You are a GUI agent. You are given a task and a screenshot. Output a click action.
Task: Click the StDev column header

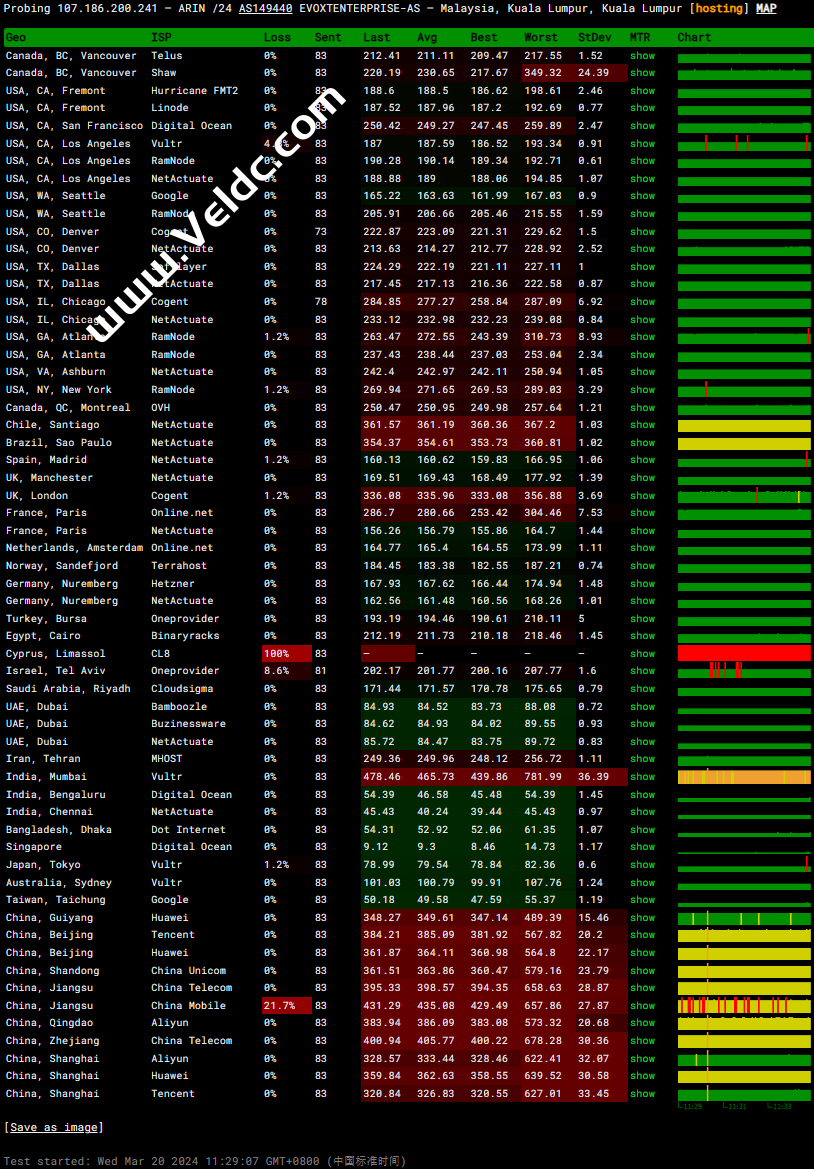point(594,37)
